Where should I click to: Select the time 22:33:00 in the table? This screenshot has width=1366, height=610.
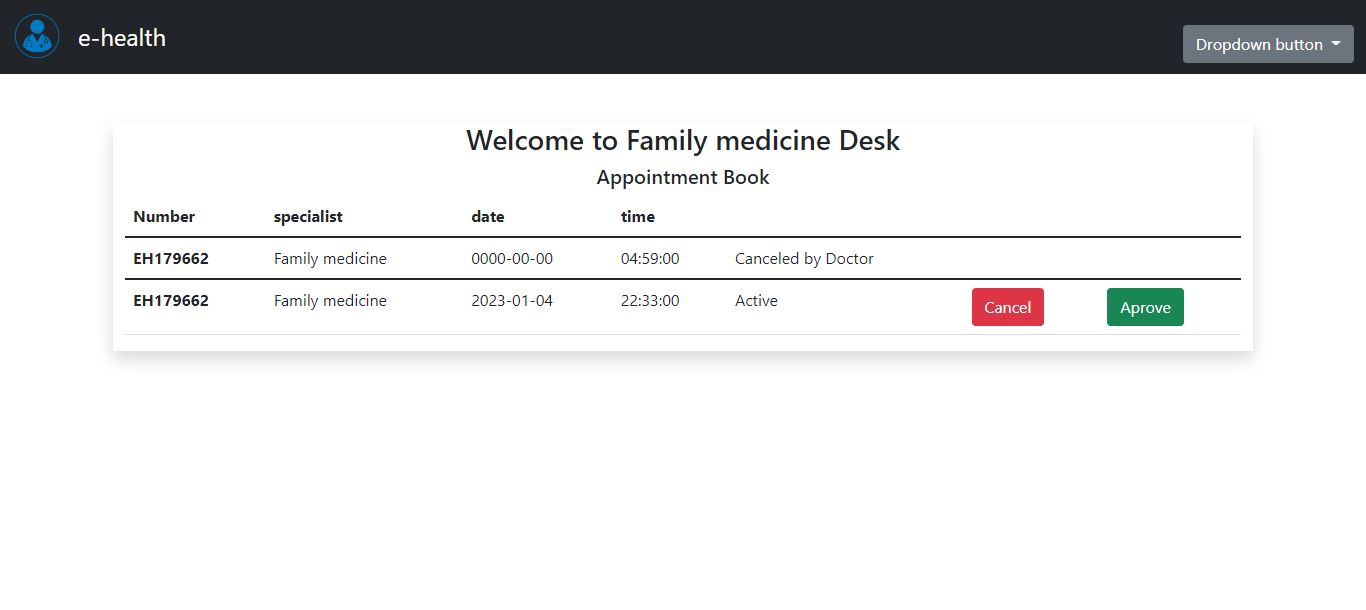pos(649,300)
